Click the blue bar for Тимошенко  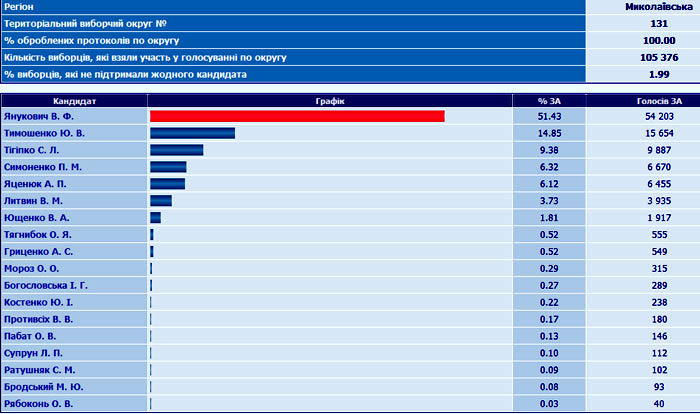[192, 133]
